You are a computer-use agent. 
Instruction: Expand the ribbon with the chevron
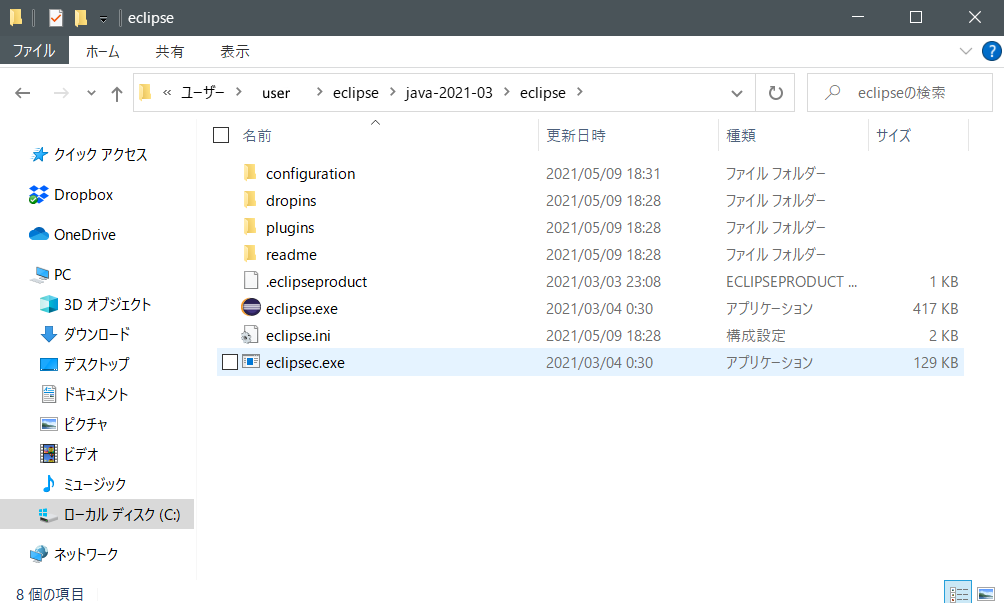(x=966, y=51)
